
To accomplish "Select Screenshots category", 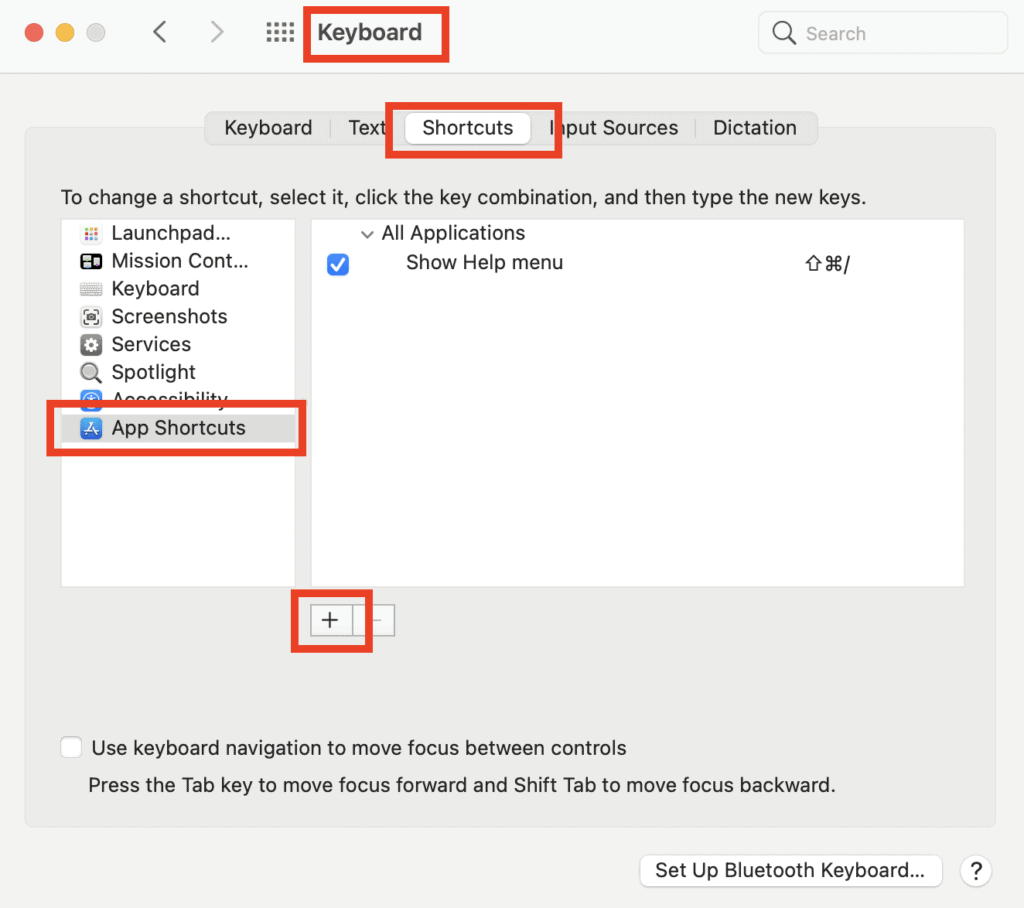I will [x=178, y=317].
